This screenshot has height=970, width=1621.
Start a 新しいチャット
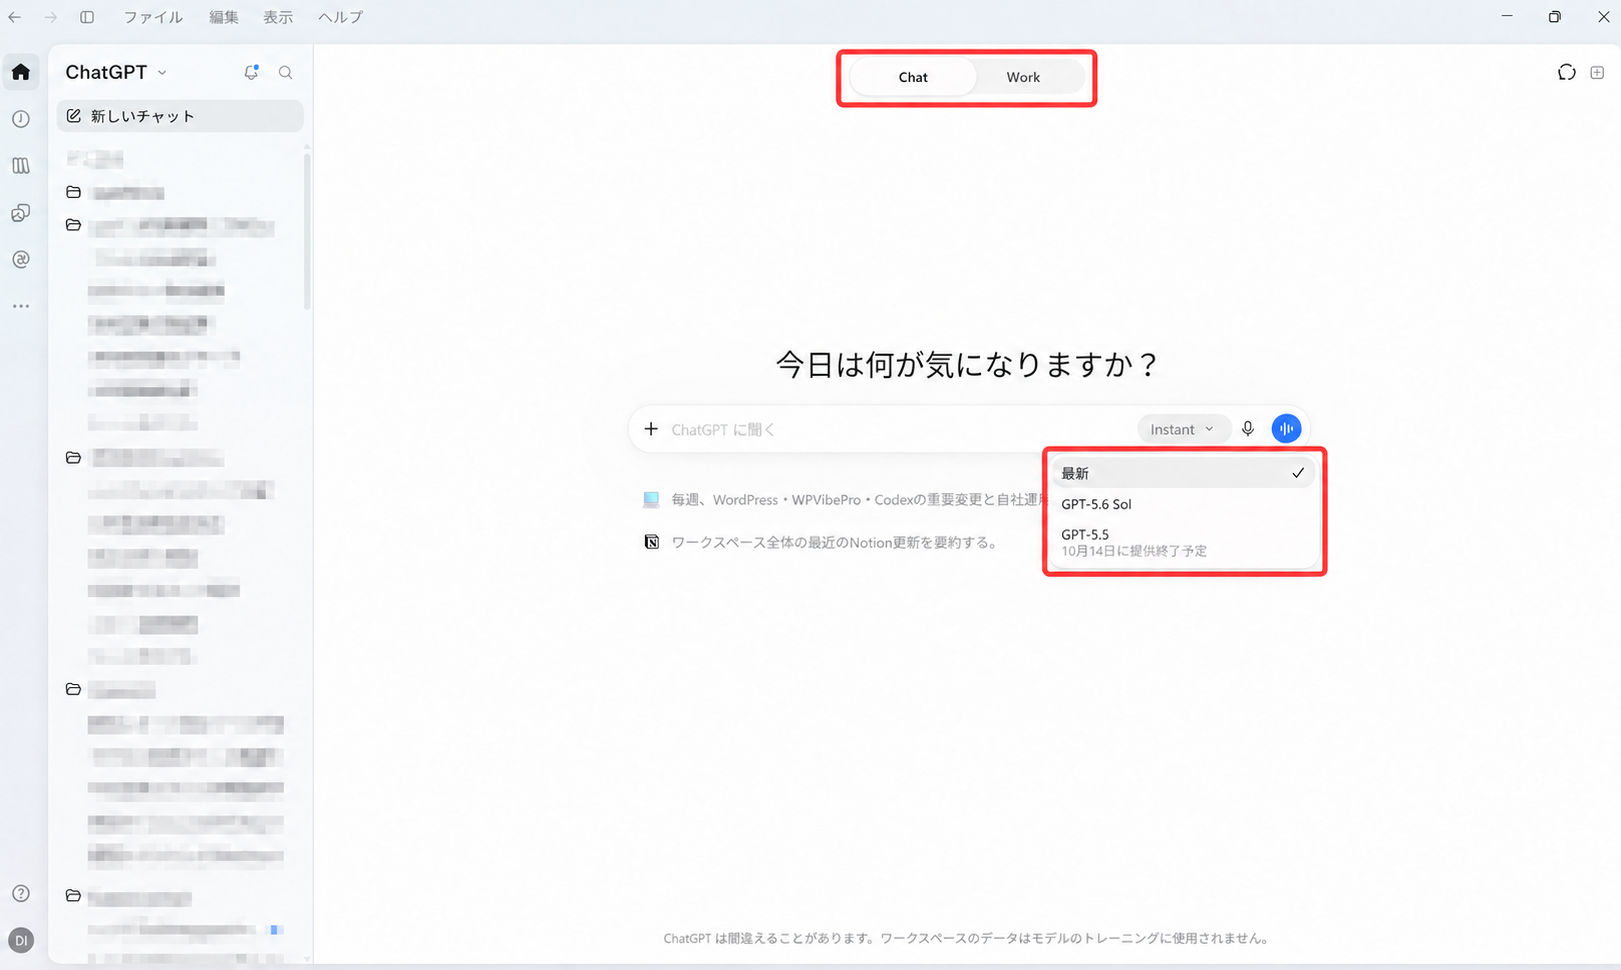pyautogui.click(x=180, y=116)
